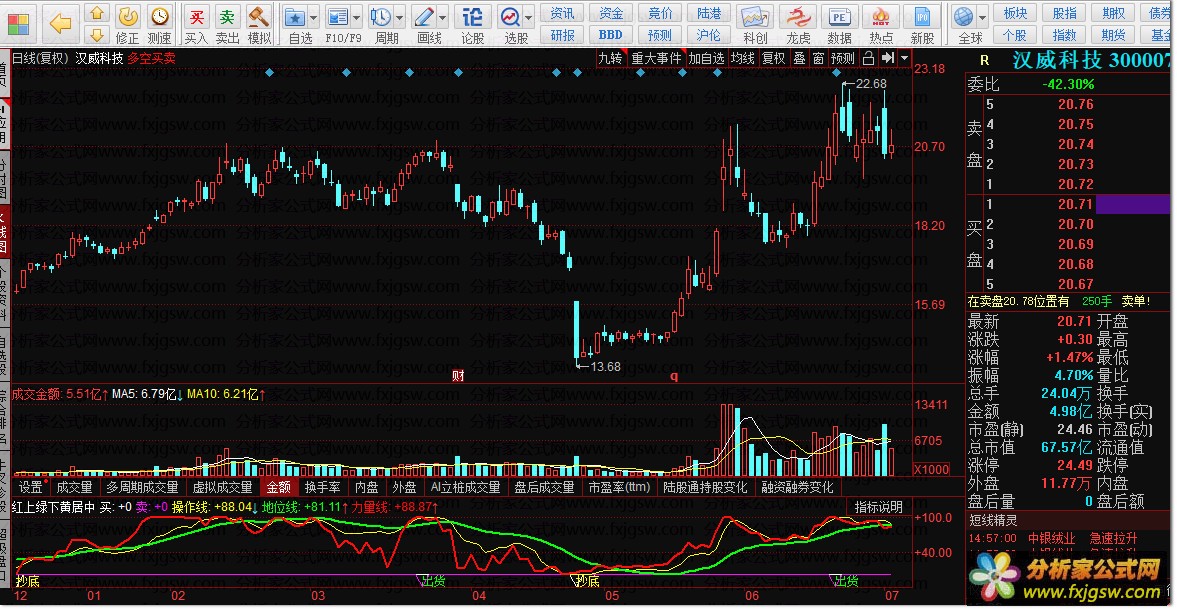This screenshot has width=1177, height=609.
Task: Go back with the yellow left arrow
Action: tap(60, 23)
